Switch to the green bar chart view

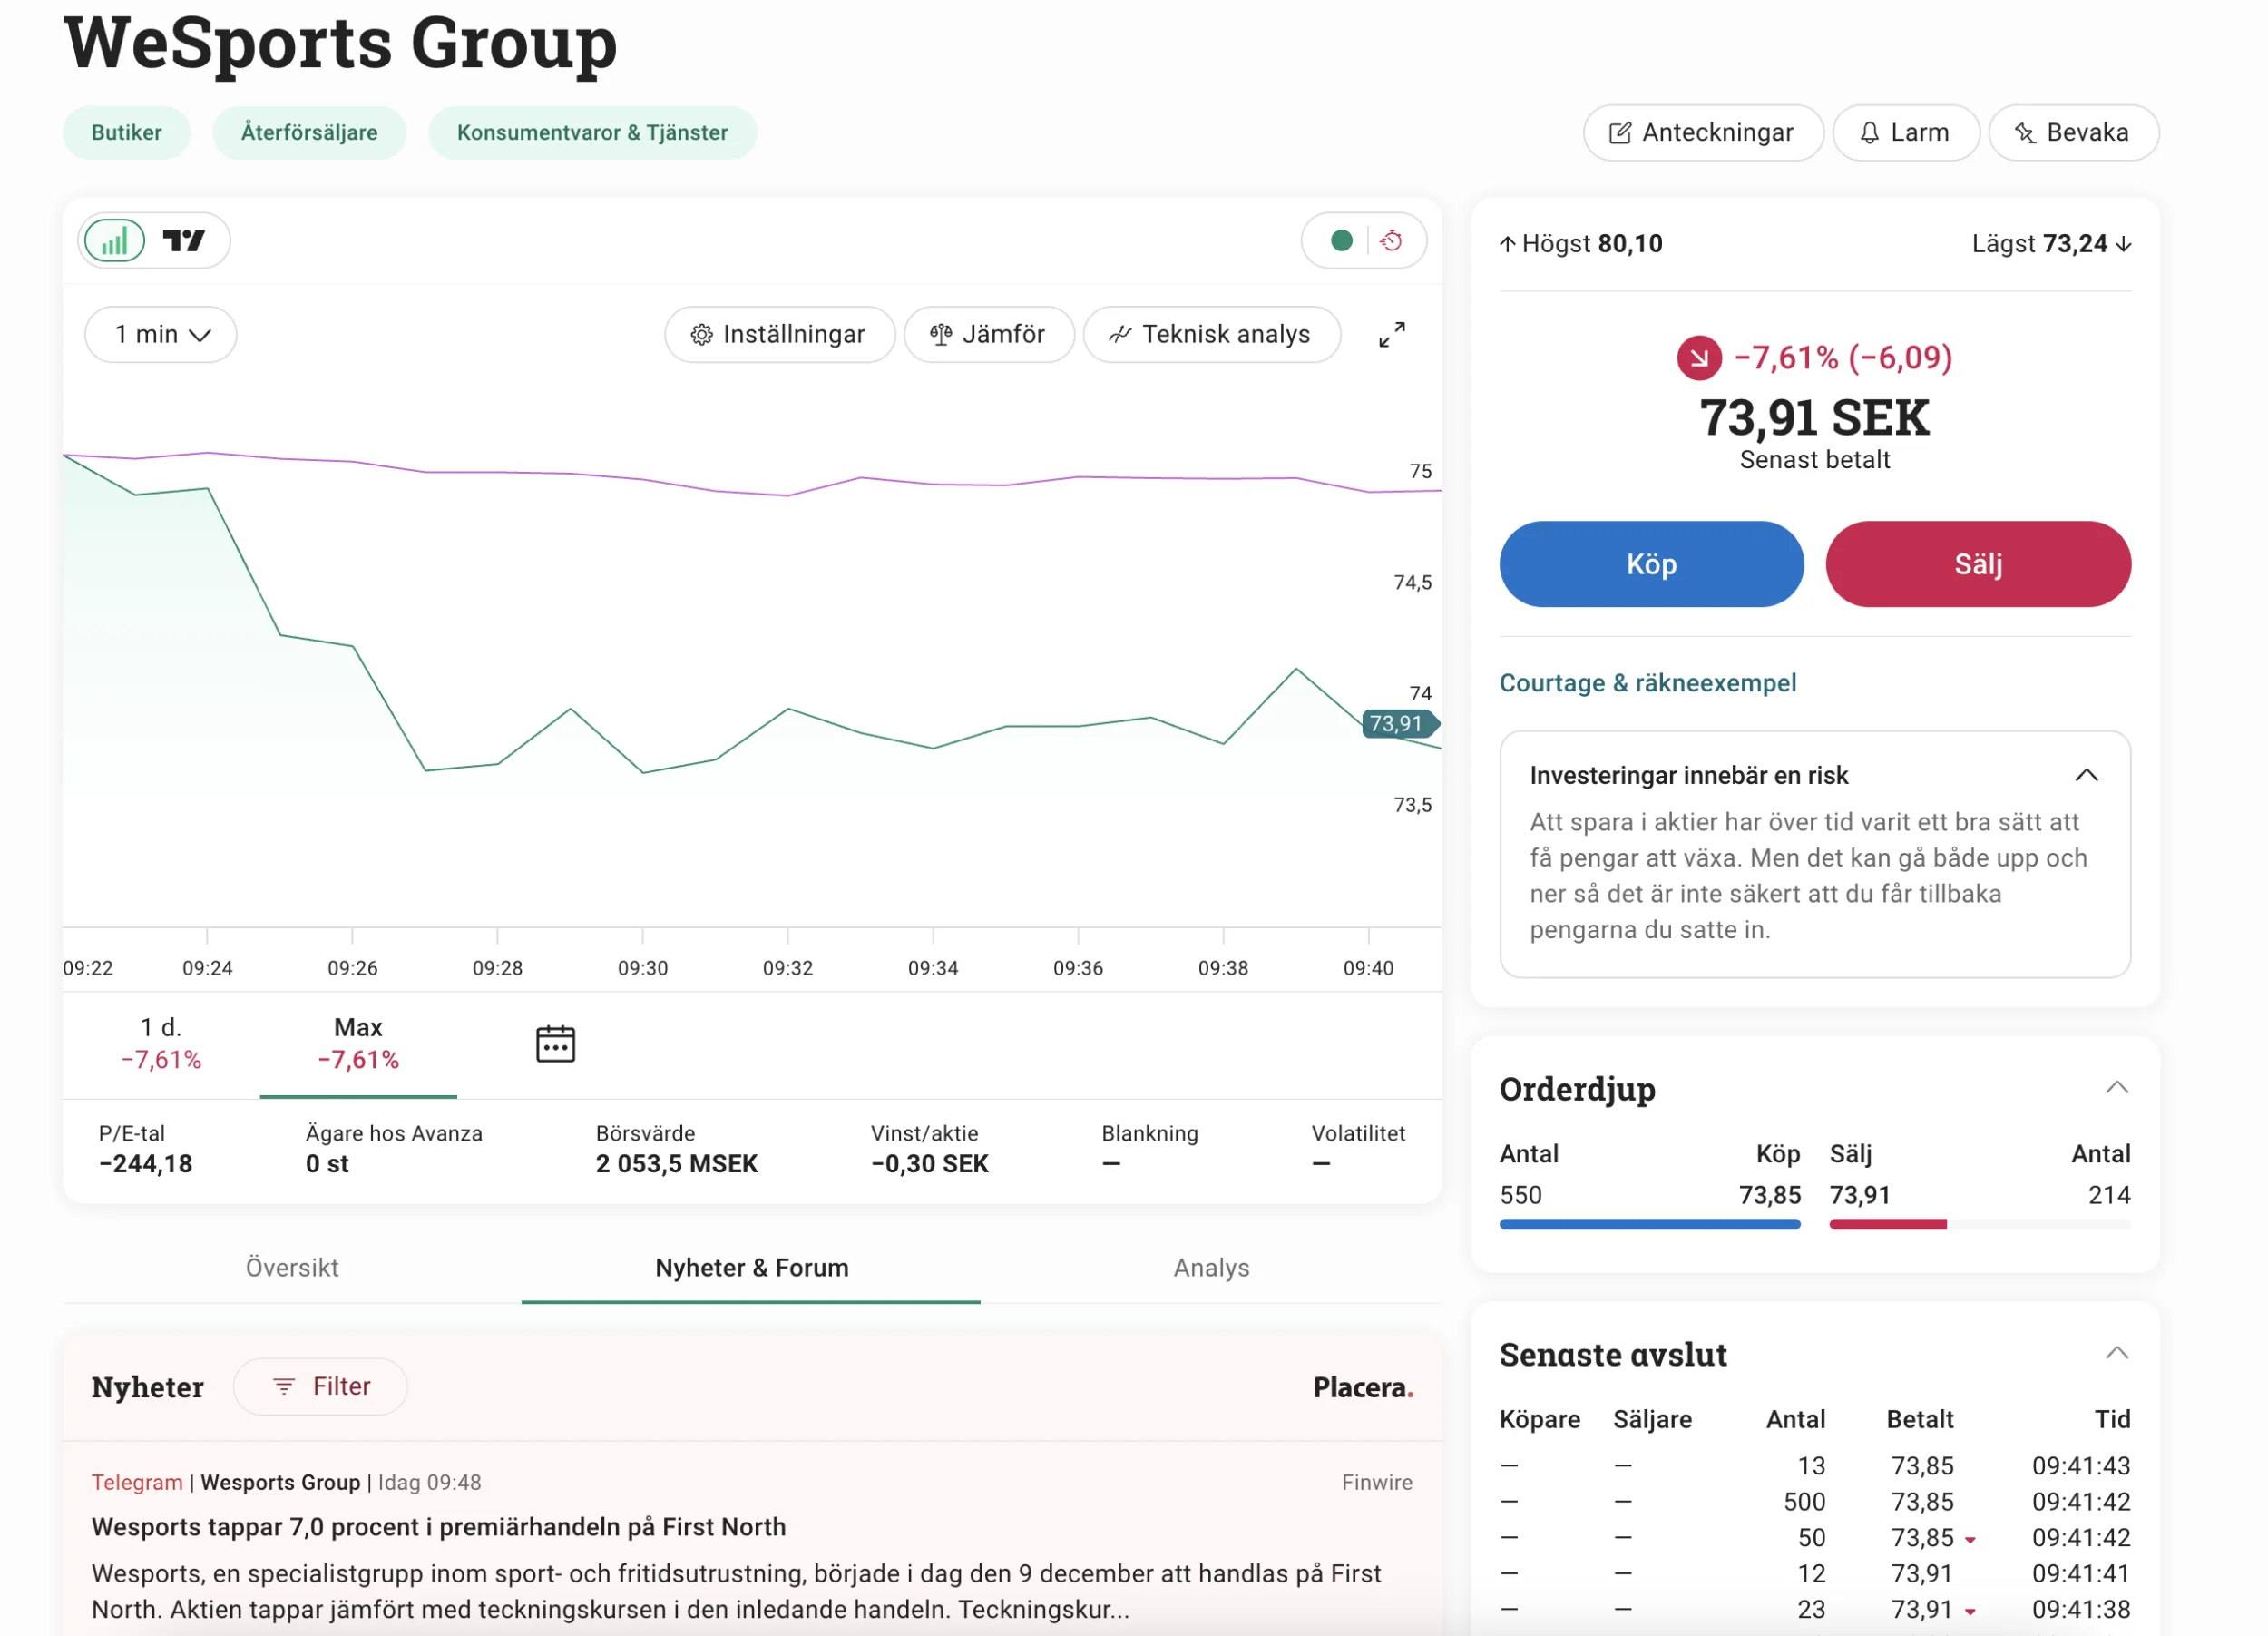pyautogui.click(x=115, y=241)
